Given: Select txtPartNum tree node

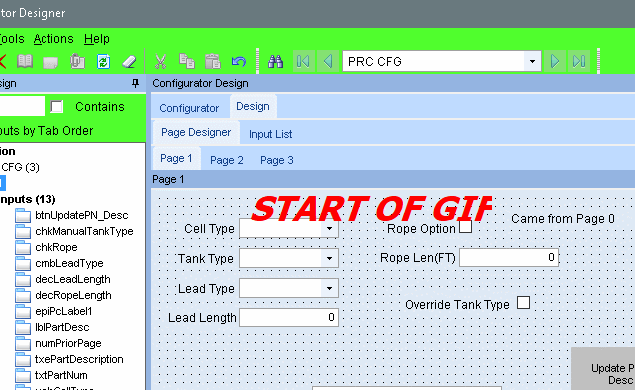Looking at the screenshot, I should [61, 375].
